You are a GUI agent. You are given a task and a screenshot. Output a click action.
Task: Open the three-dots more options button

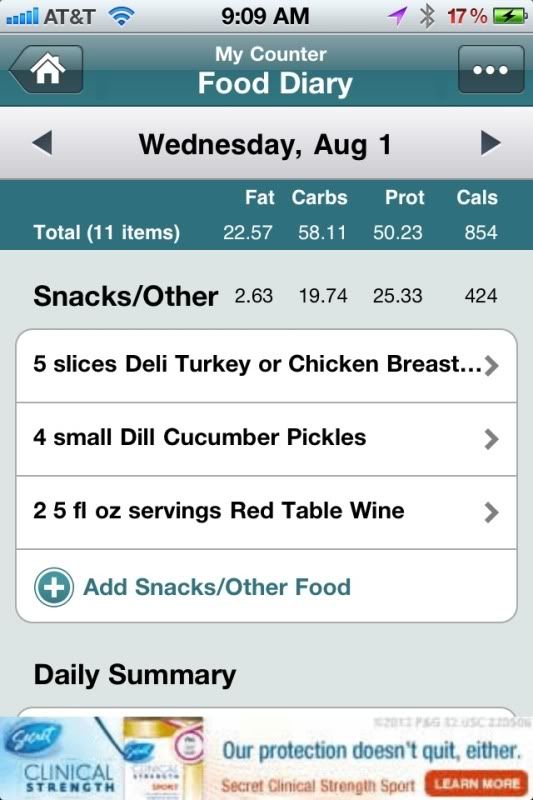pos(491,69)
